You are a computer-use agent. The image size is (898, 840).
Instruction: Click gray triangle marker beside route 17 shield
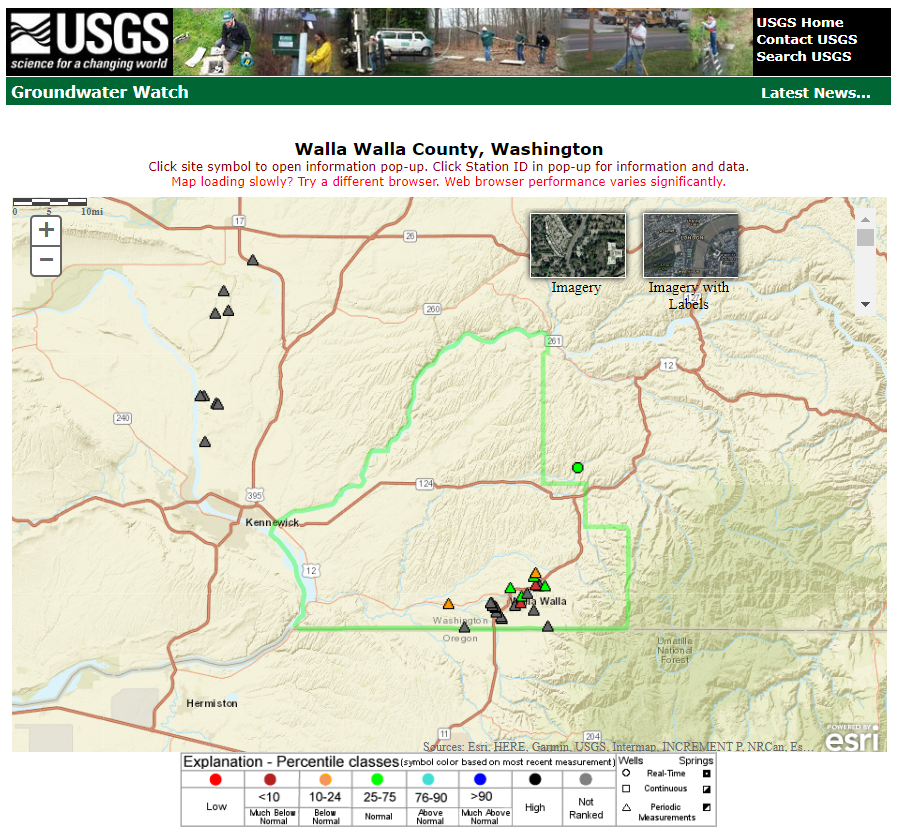click(x=253, y=261)
